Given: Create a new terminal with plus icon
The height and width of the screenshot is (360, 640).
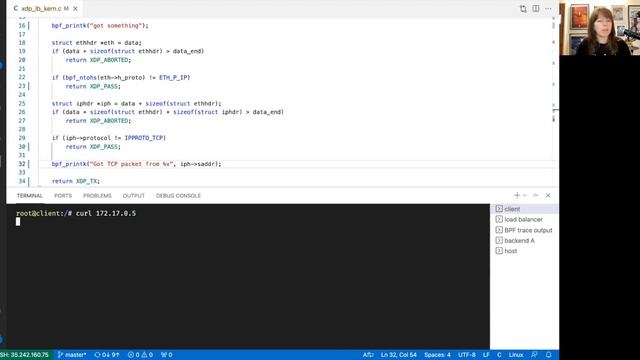Looking at the screenshot, I should pyautogui.click(x=517, y=196).
